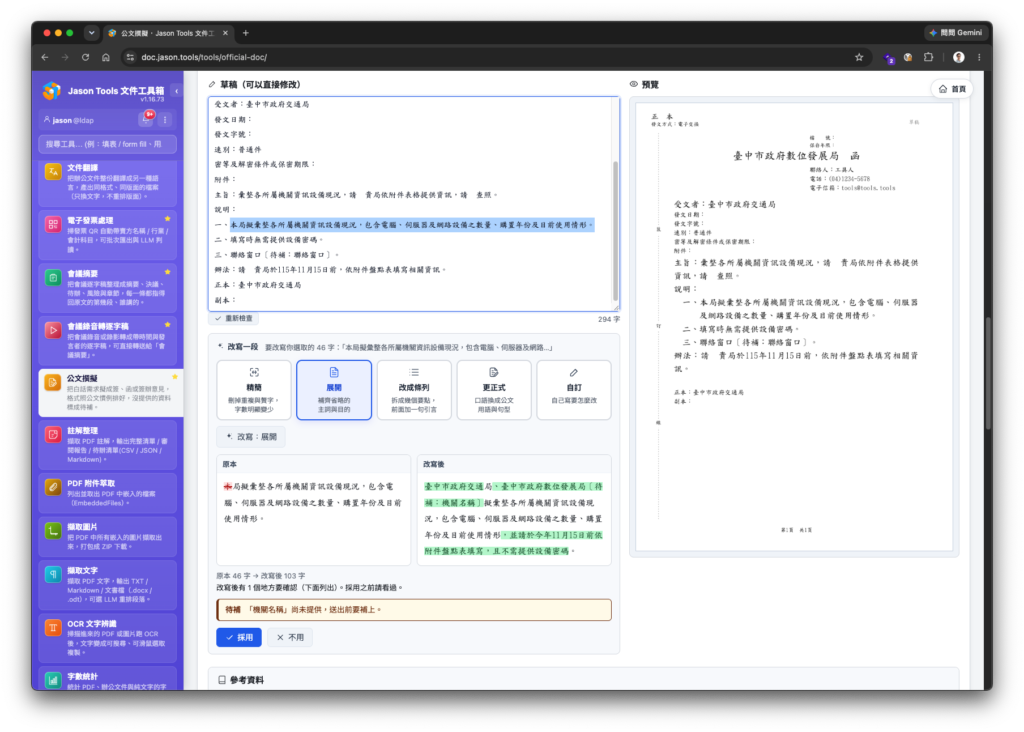This screenshot has width=1024, height=732.
Task: Click the 改寫：展開 button
Action: click(x=251, y=437)
